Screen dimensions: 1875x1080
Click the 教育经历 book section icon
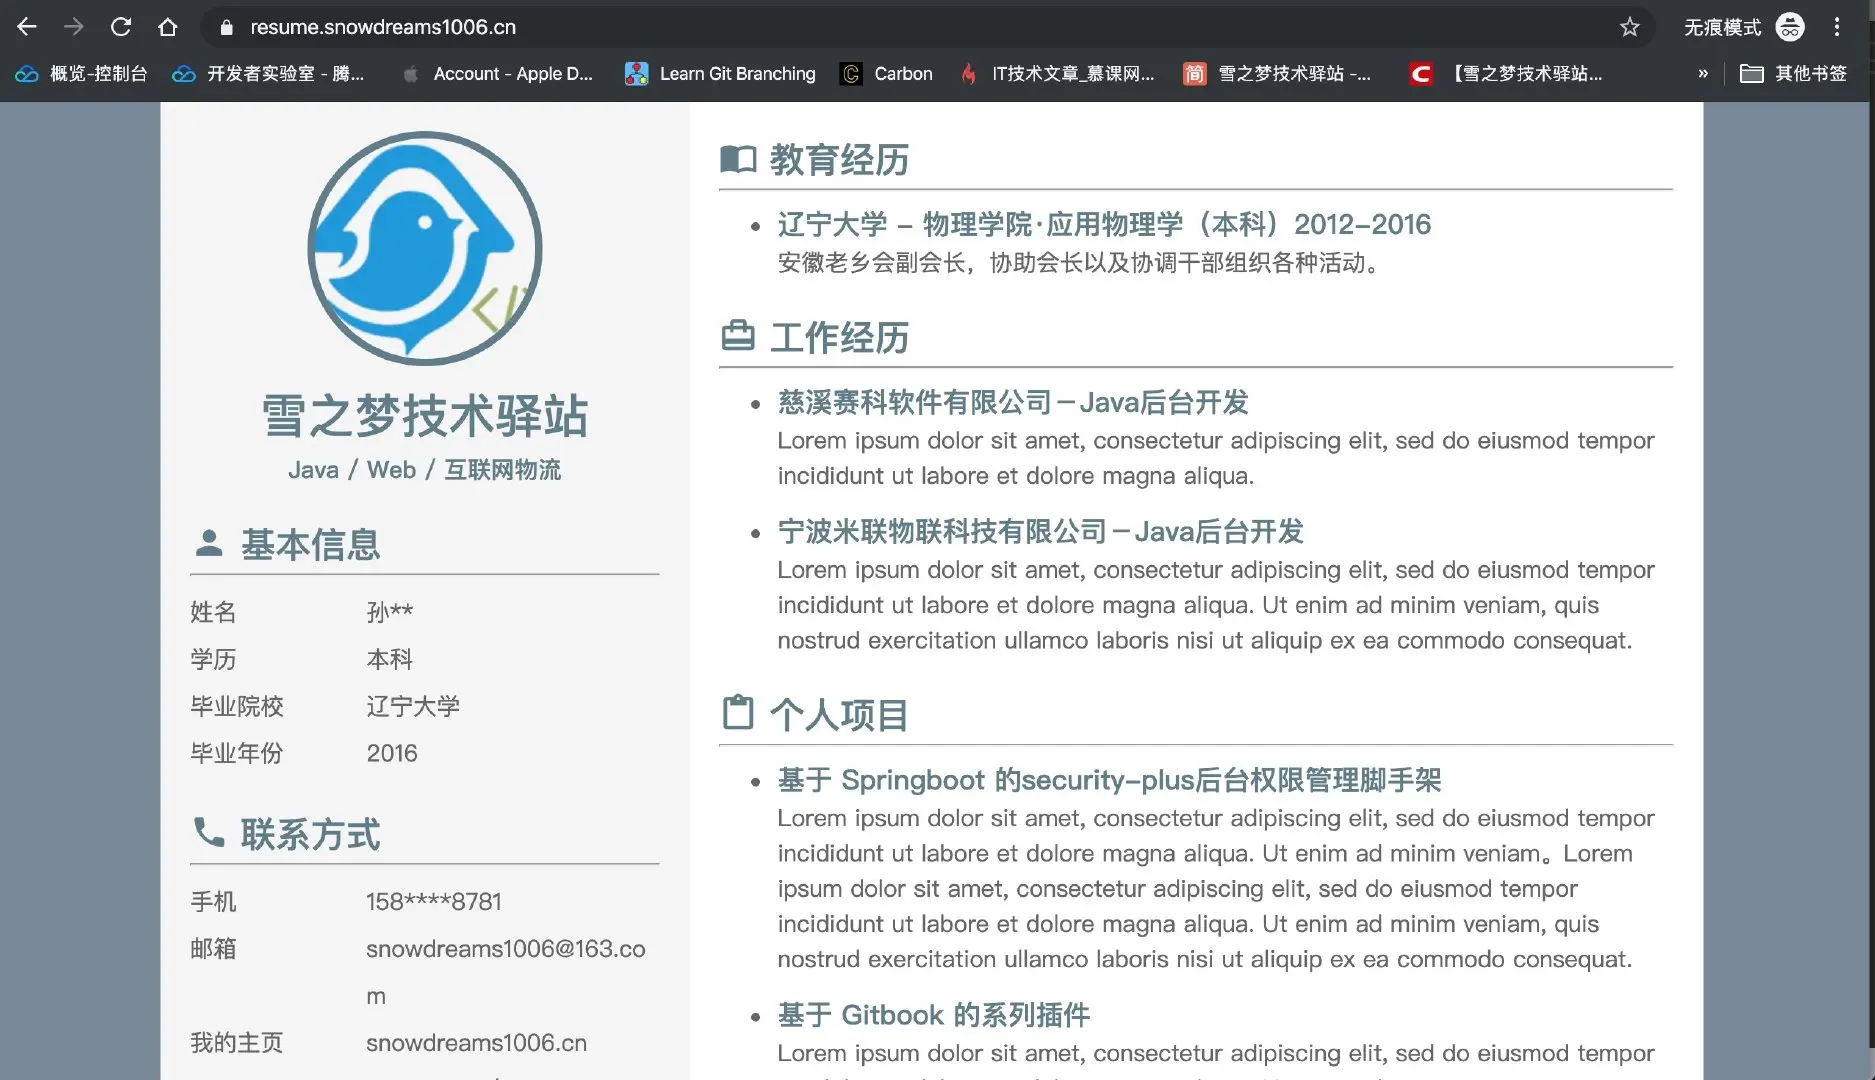click(x=739, y=158)
